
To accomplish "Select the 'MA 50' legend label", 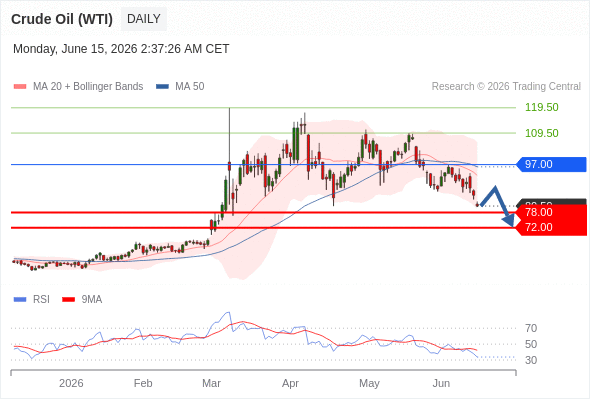I will pos(190,87).
